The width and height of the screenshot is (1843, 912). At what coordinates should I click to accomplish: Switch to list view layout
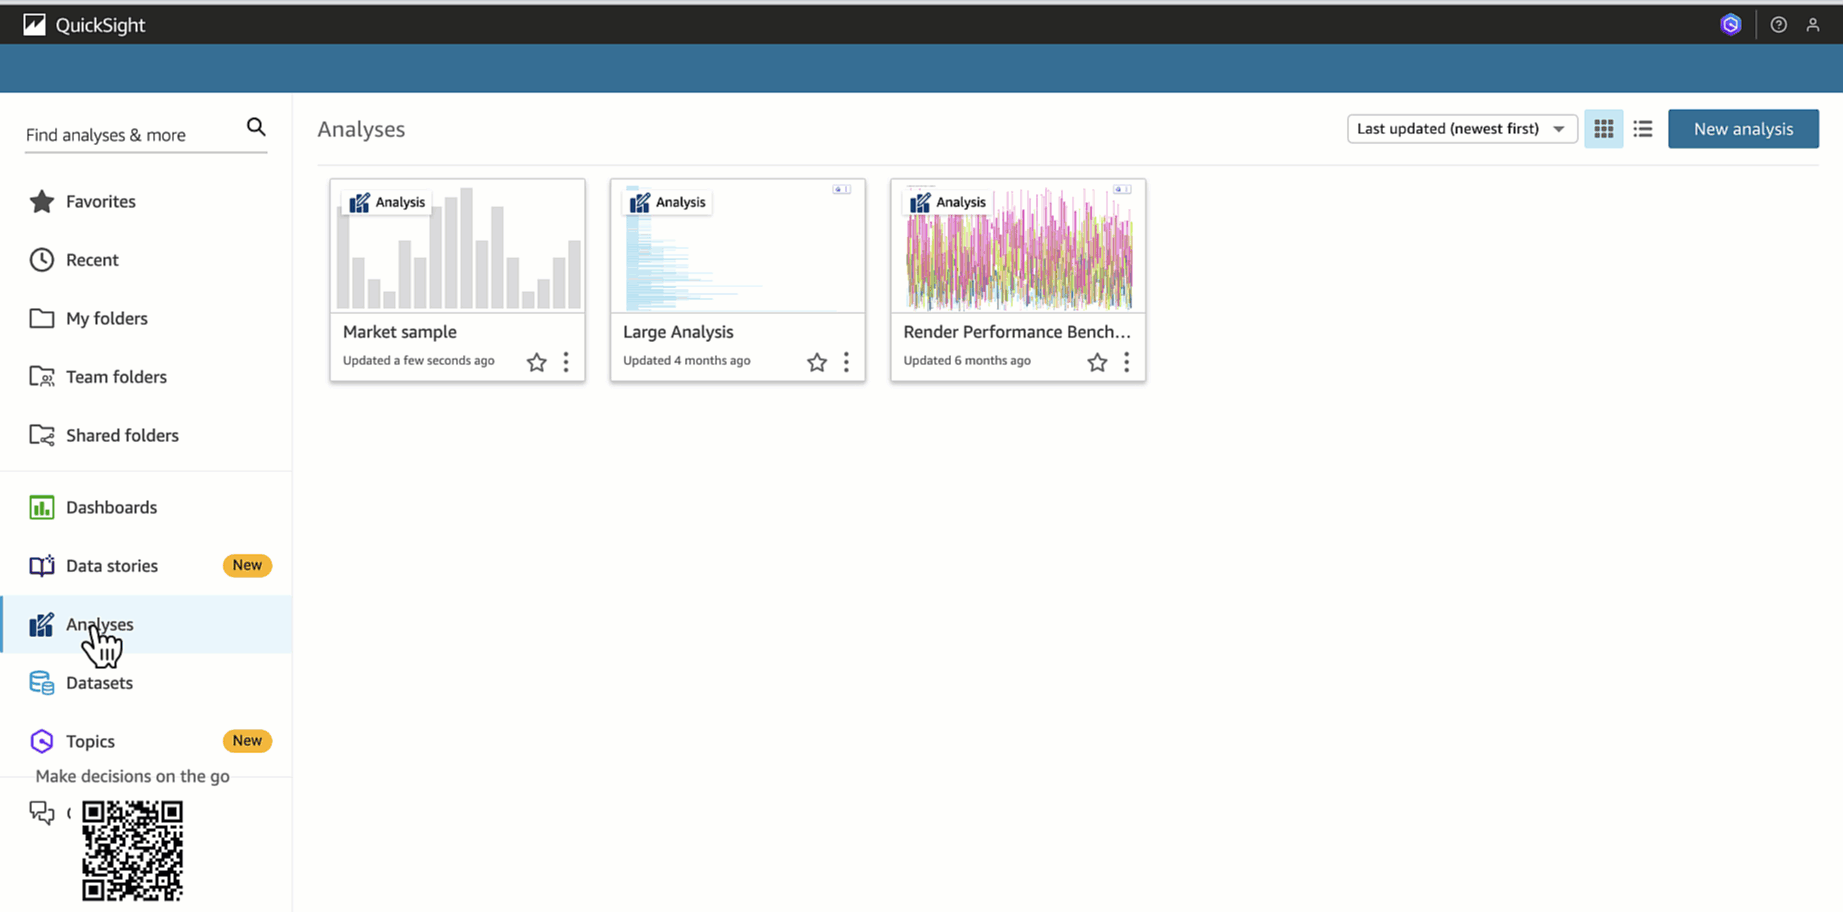coord(1643,129)
